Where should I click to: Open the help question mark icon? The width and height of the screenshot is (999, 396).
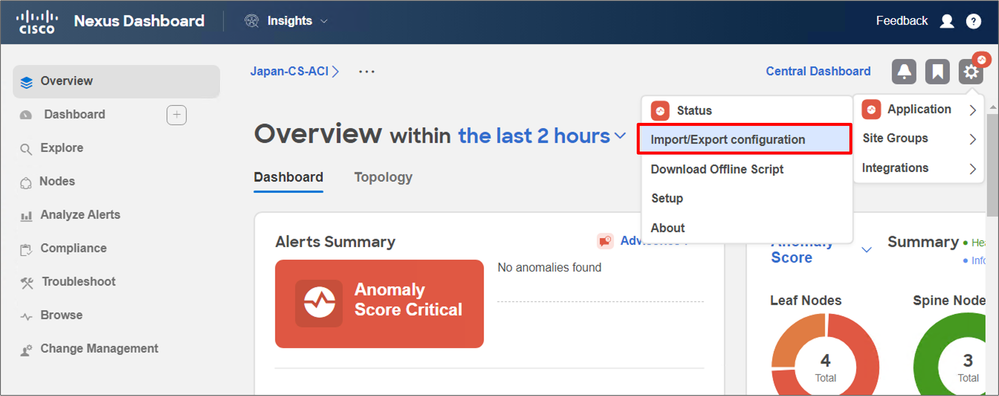974,21
